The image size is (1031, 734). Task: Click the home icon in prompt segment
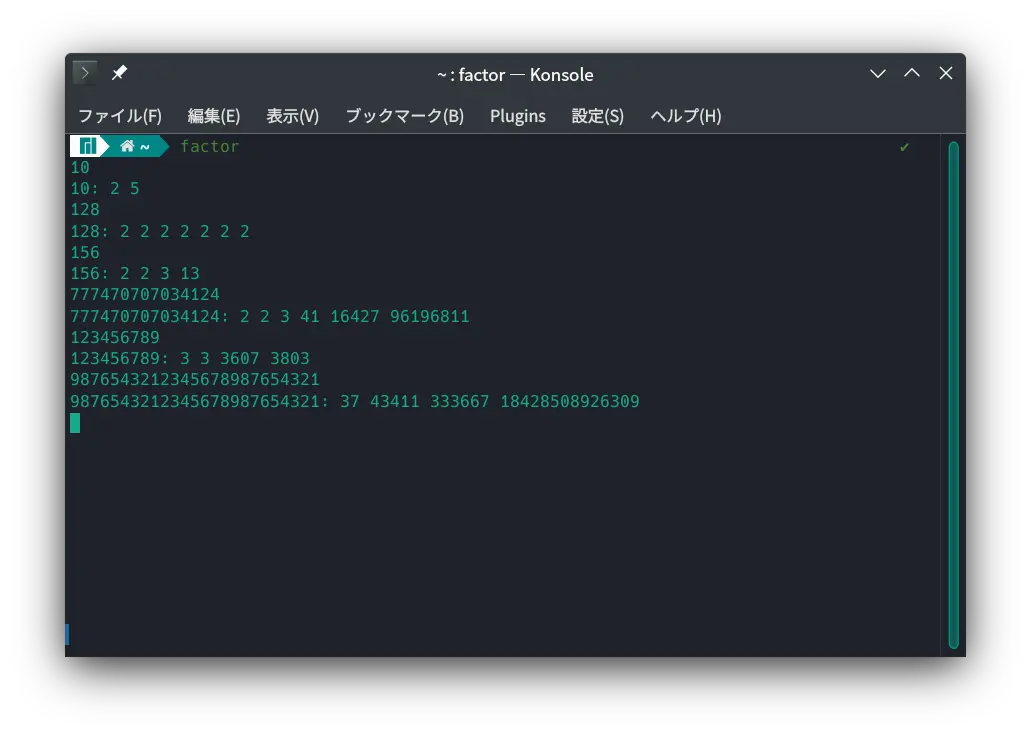point(127,146)
